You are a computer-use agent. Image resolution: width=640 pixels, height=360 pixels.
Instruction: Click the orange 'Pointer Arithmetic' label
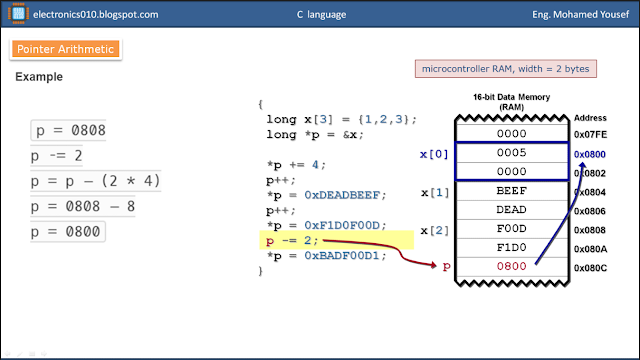point(65,49)
